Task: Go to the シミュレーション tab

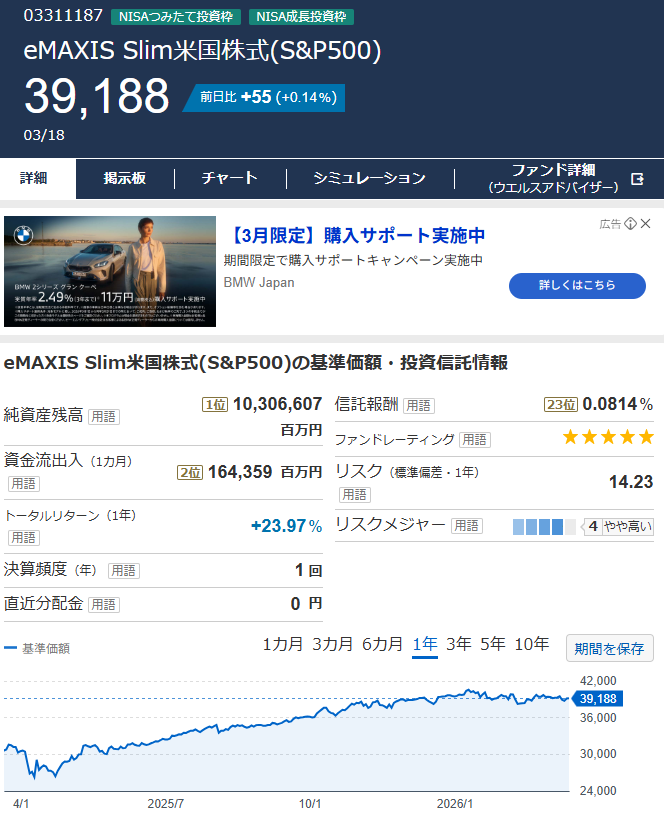Action: (369, 178)
